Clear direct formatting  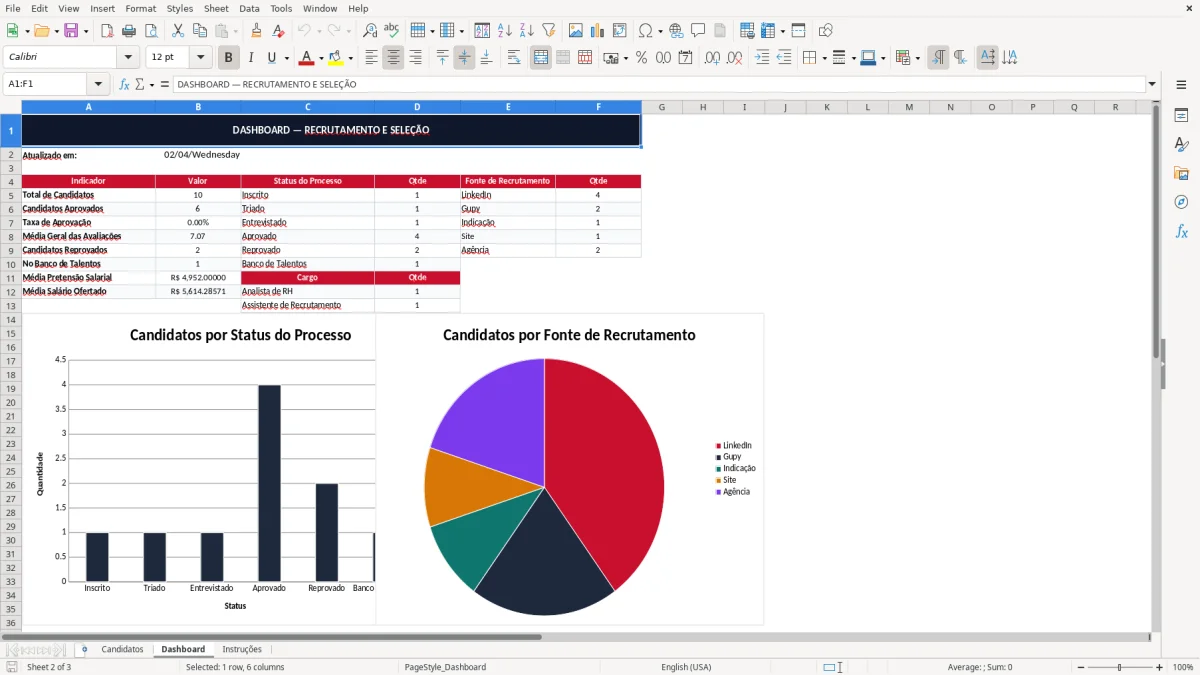click(278, 31)
